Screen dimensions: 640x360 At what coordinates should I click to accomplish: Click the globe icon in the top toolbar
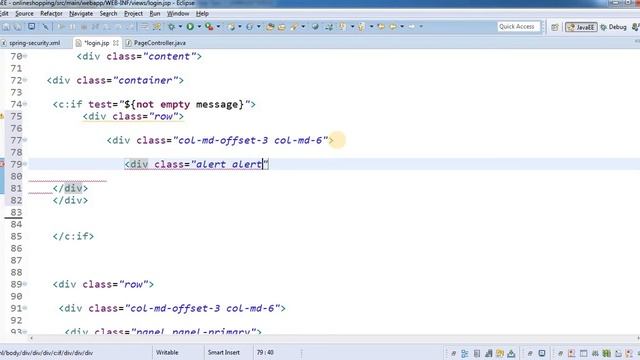point(315,27)
